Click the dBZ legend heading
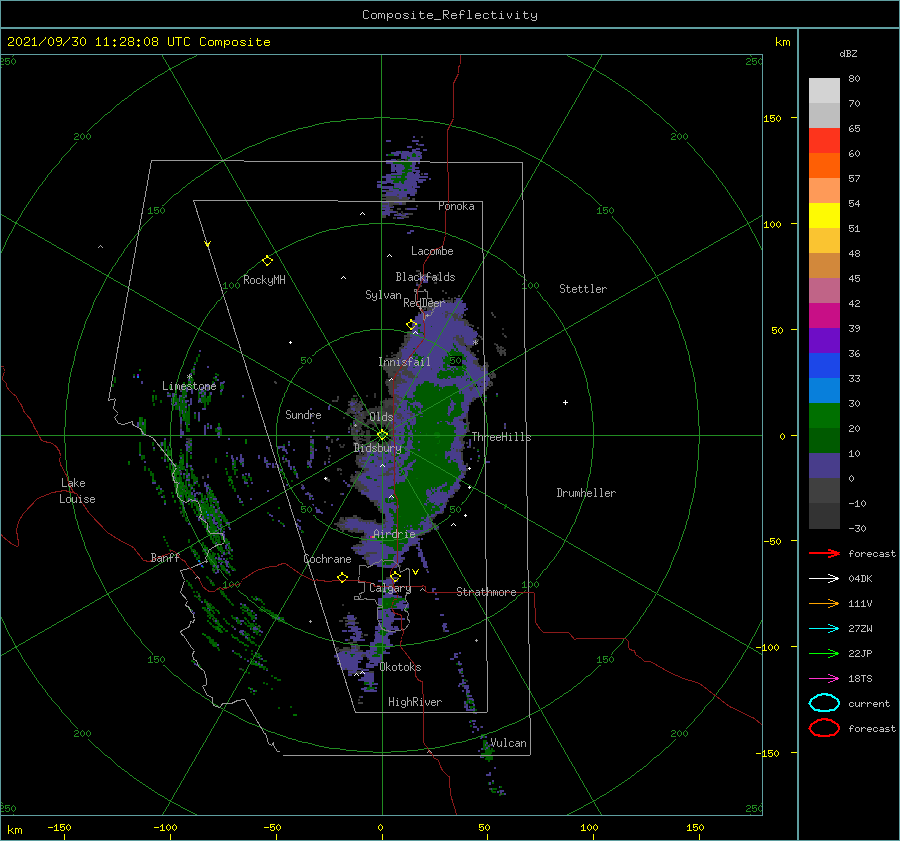900x841 pixels. click(848, 54)
